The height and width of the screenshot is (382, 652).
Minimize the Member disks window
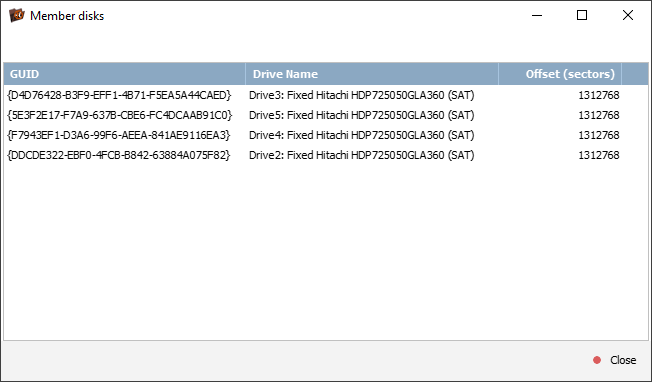[537, 15]
